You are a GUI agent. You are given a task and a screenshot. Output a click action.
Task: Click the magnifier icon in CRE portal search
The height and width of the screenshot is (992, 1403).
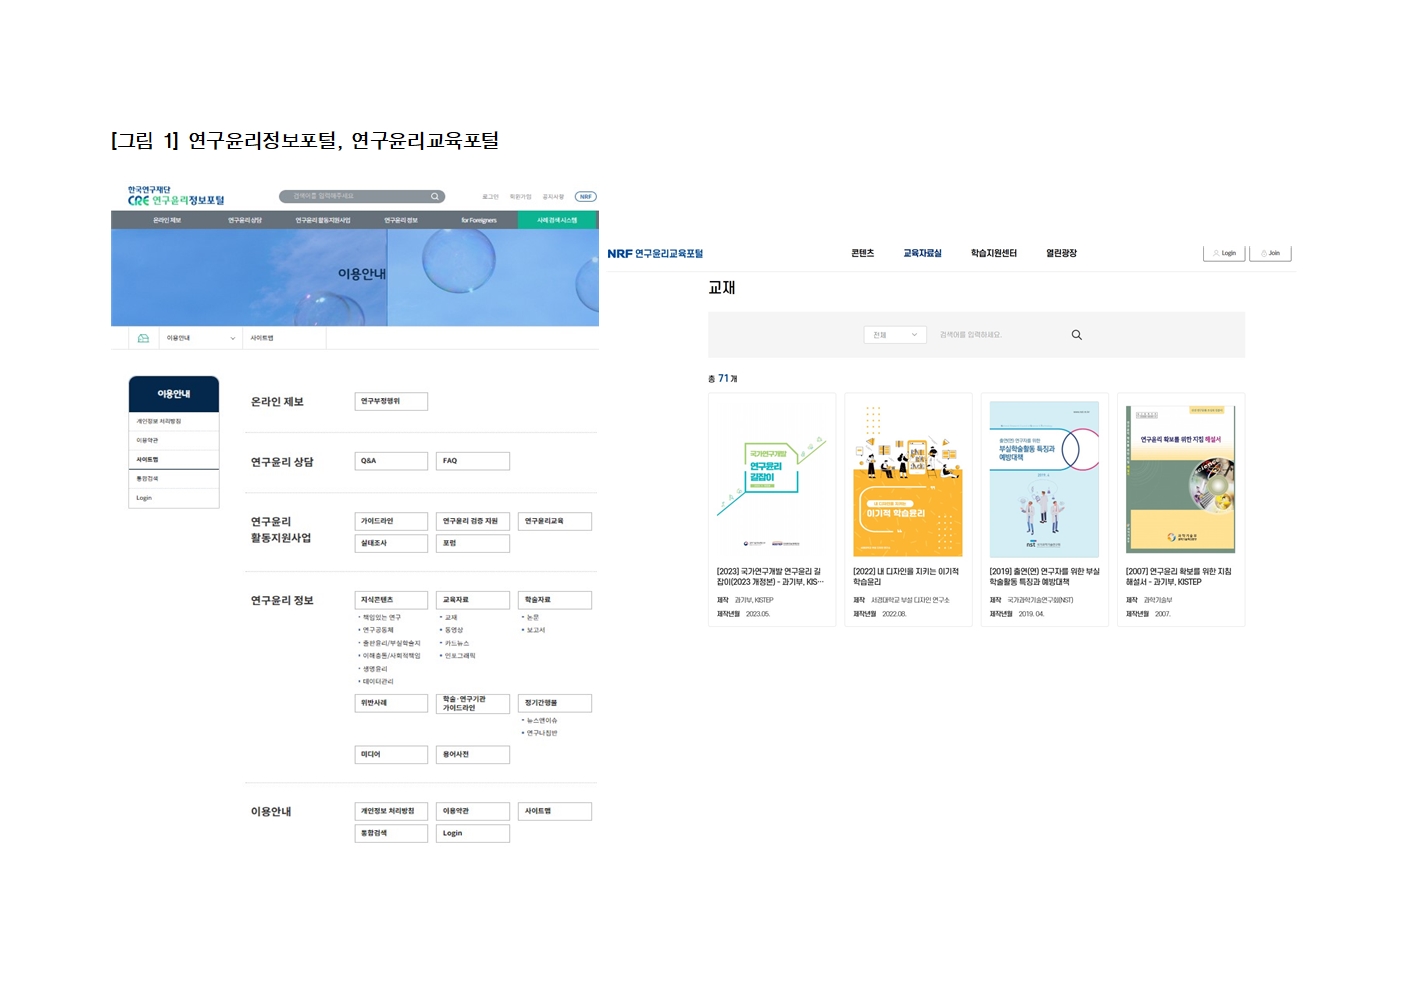[435, 196]
